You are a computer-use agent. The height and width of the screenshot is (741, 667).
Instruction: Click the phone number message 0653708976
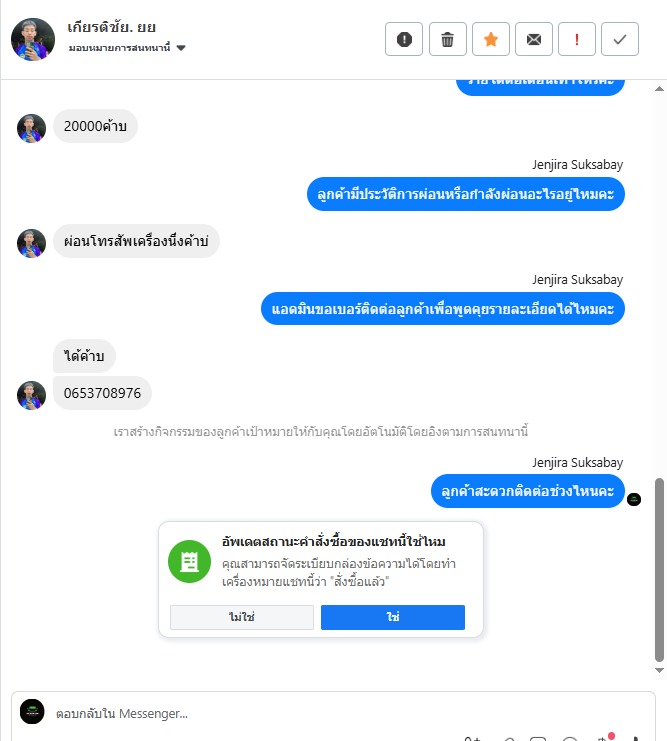pyautogui.click(x=102, y=393)
